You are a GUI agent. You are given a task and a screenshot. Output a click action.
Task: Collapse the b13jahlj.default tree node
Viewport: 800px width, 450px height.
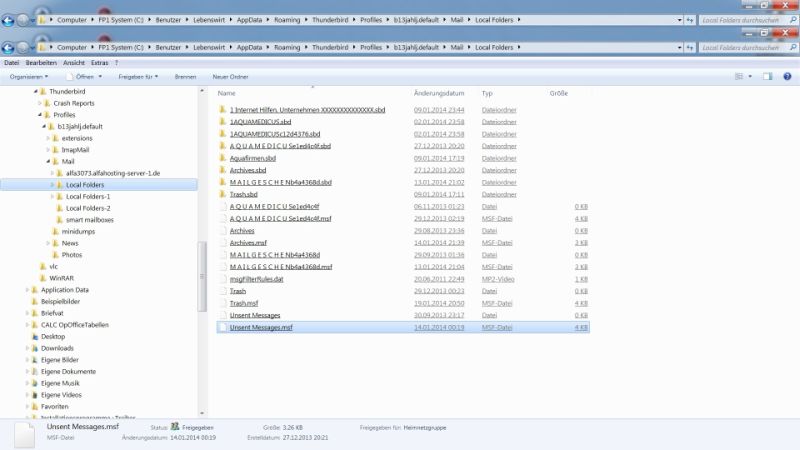[44, 127]
